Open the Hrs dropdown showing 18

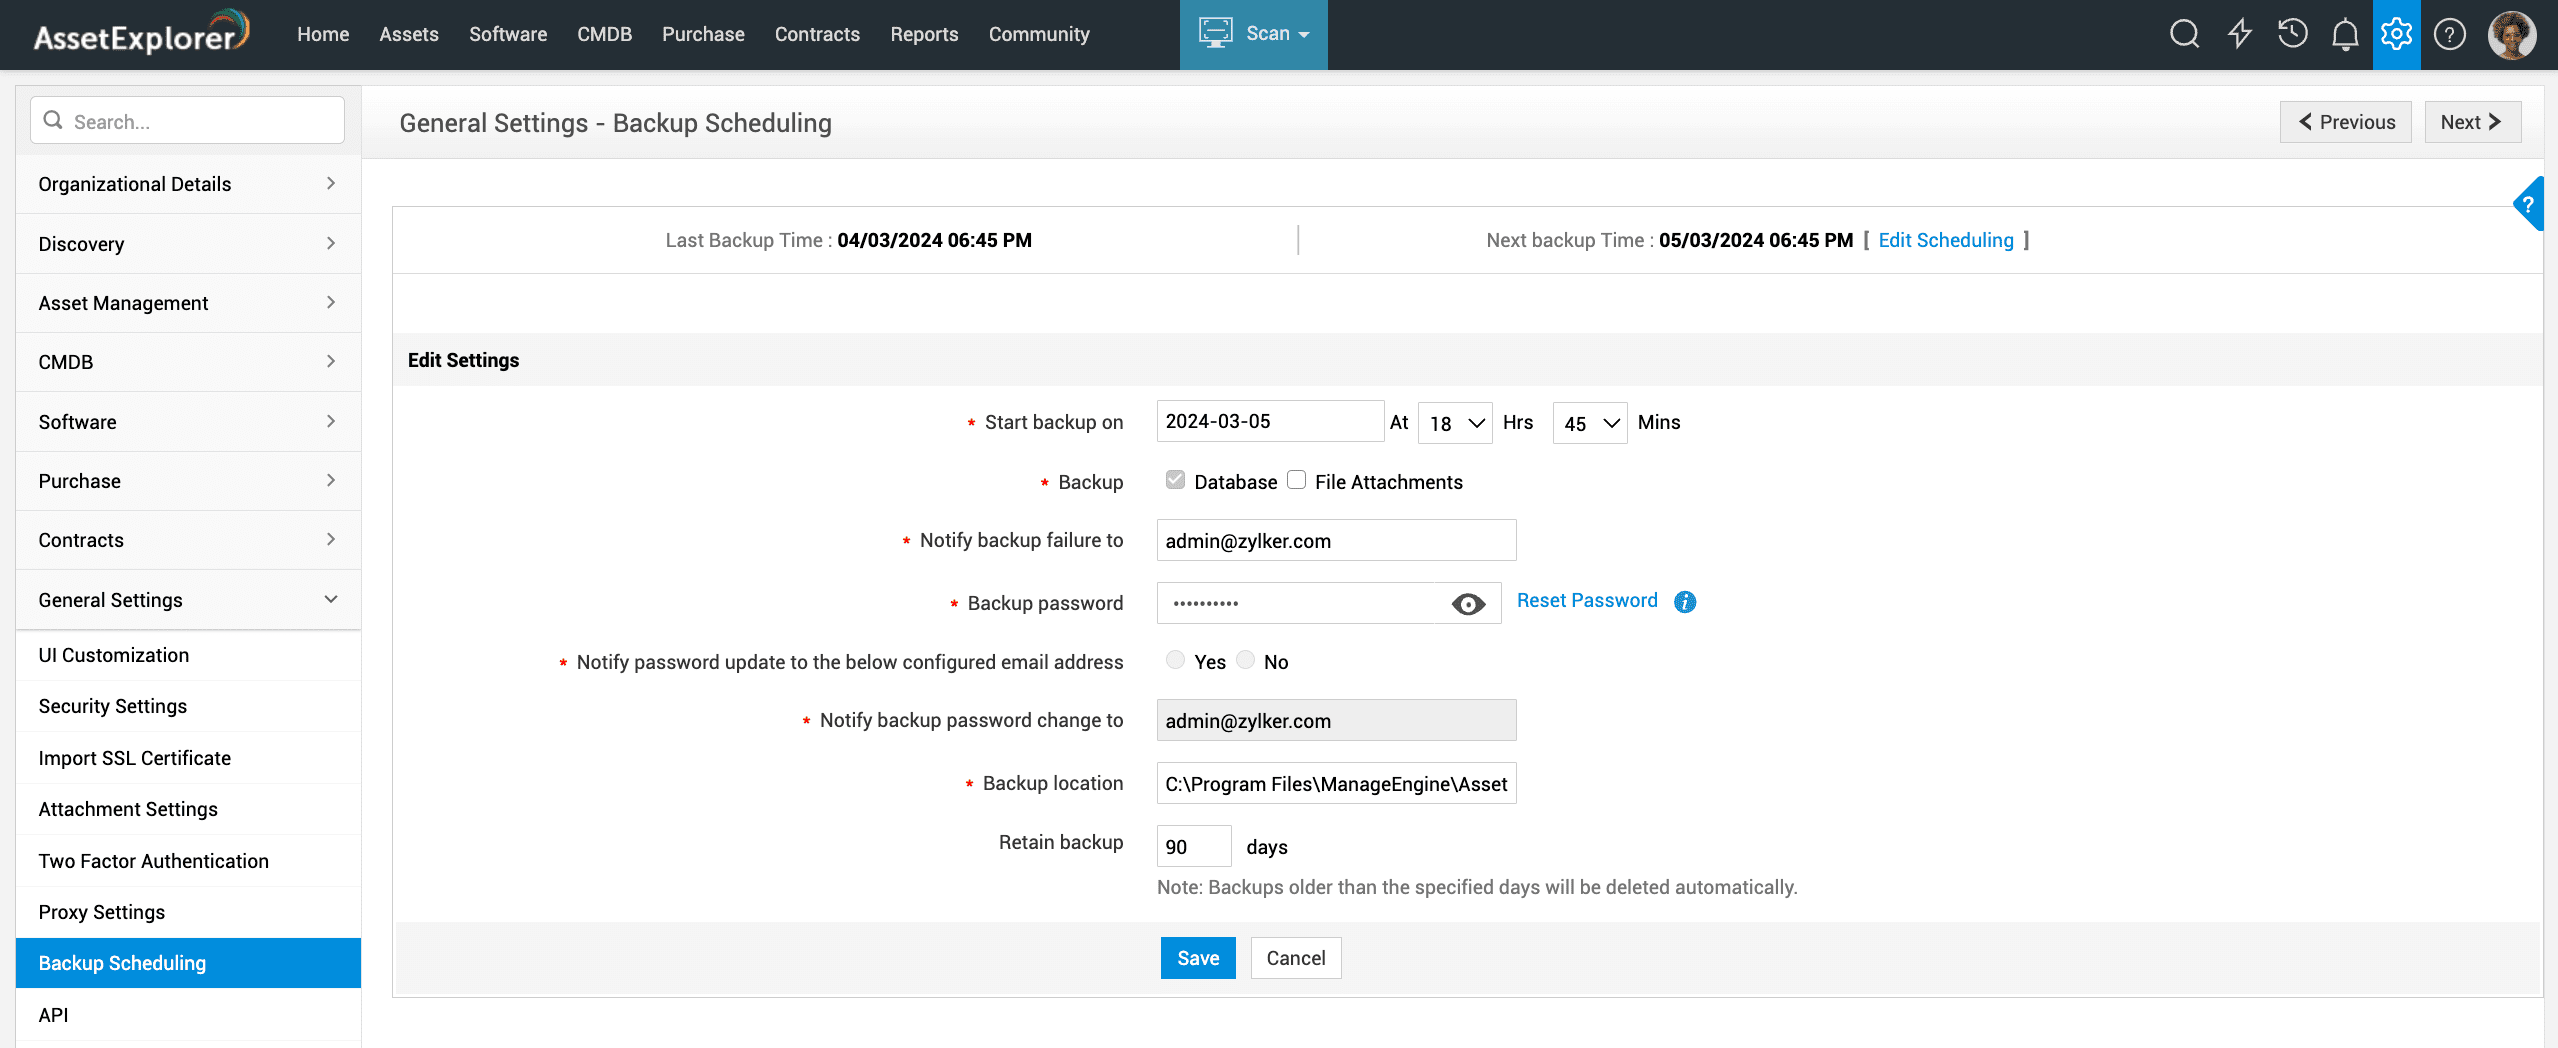pyautogui.click(x=1455, y=423)
